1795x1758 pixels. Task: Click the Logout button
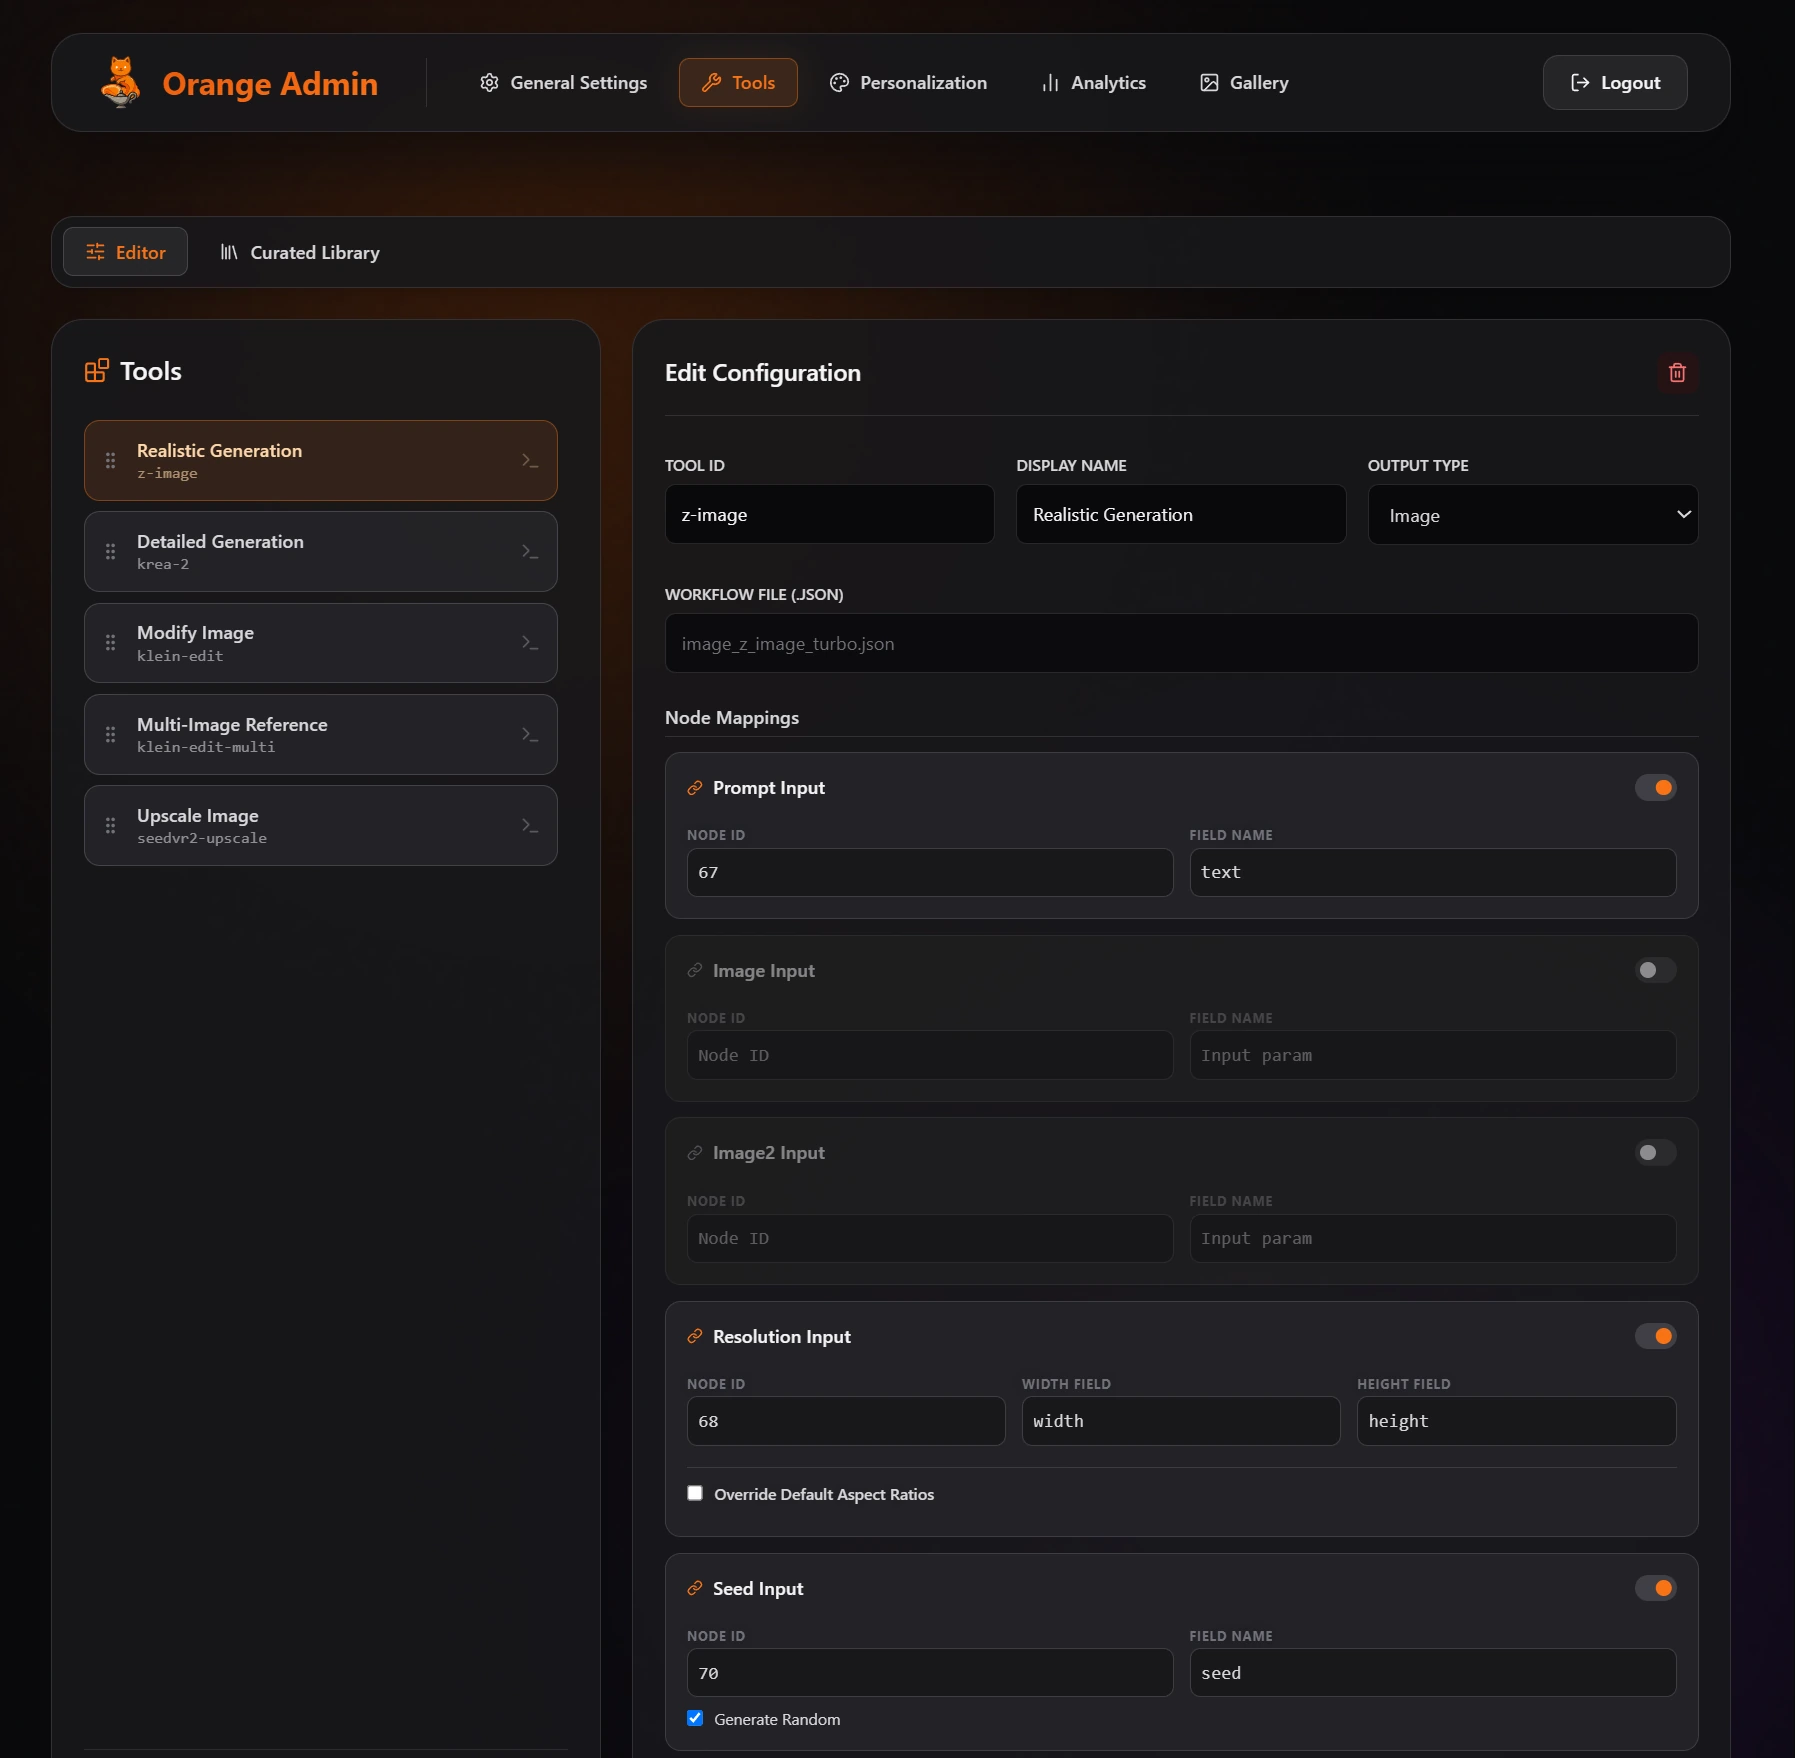pos(1614,83)
